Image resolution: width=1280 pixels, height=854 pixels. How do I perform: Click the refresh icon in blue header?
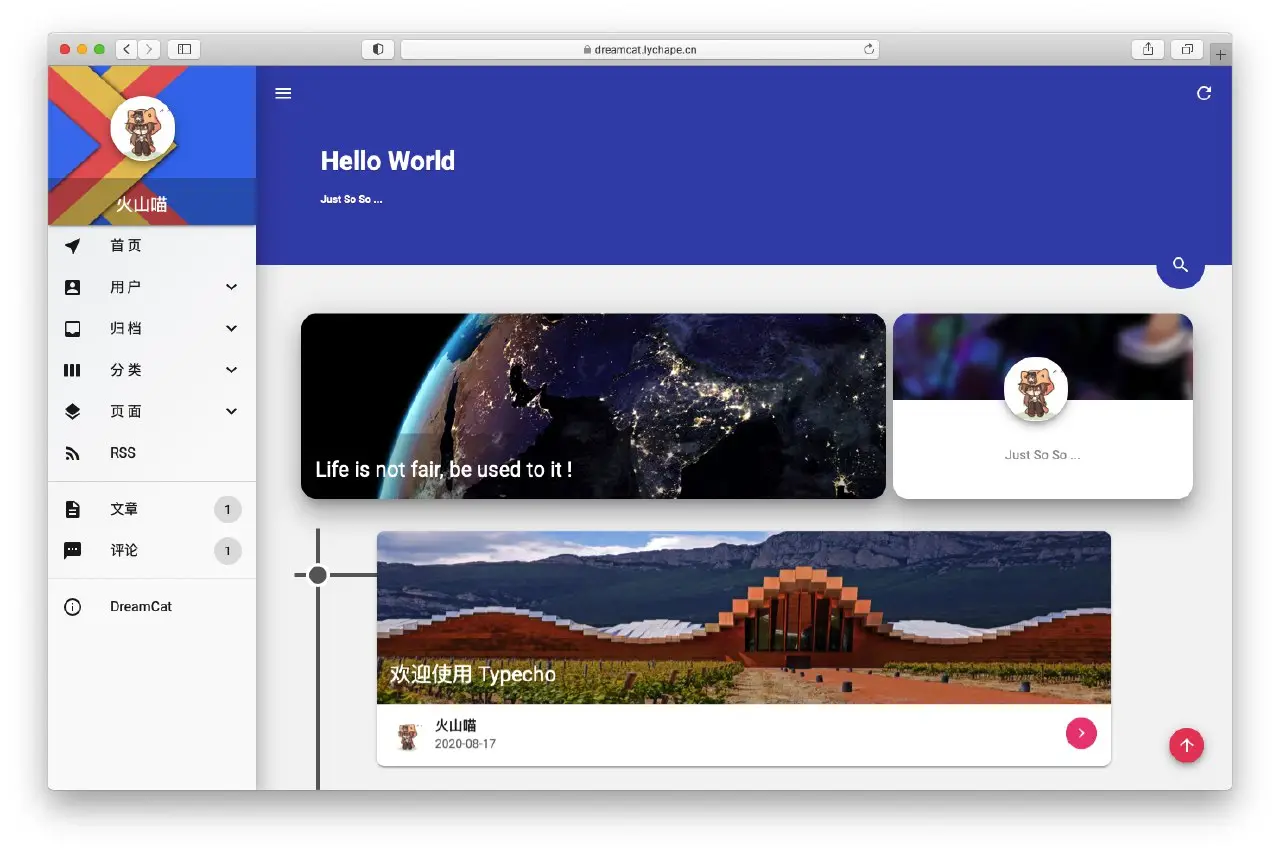pyautogui.click(x=1204, y=93)
